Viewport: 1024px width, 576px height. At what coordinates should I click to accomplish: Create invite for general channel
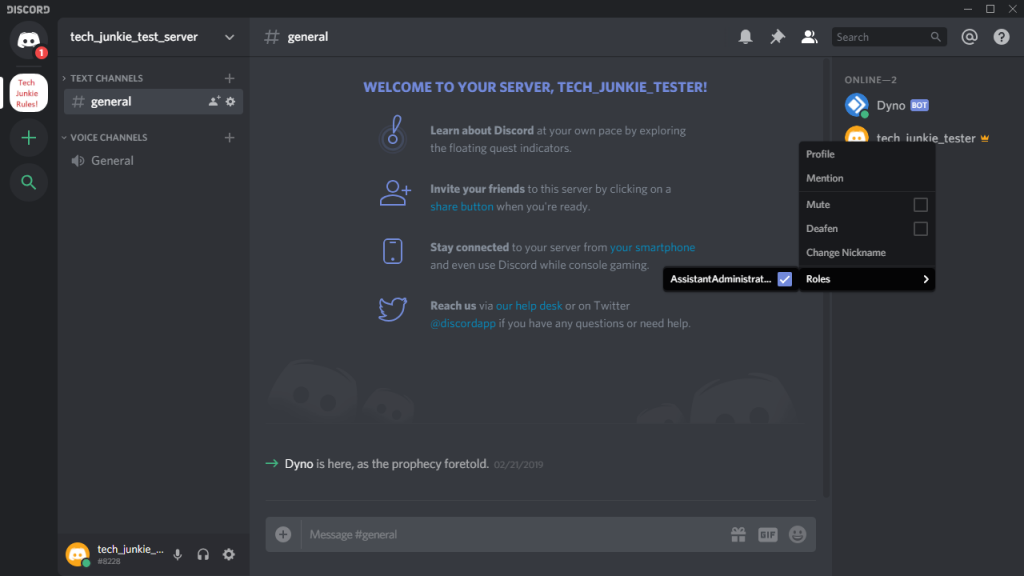pyautogui.click(x=214, y=102)
